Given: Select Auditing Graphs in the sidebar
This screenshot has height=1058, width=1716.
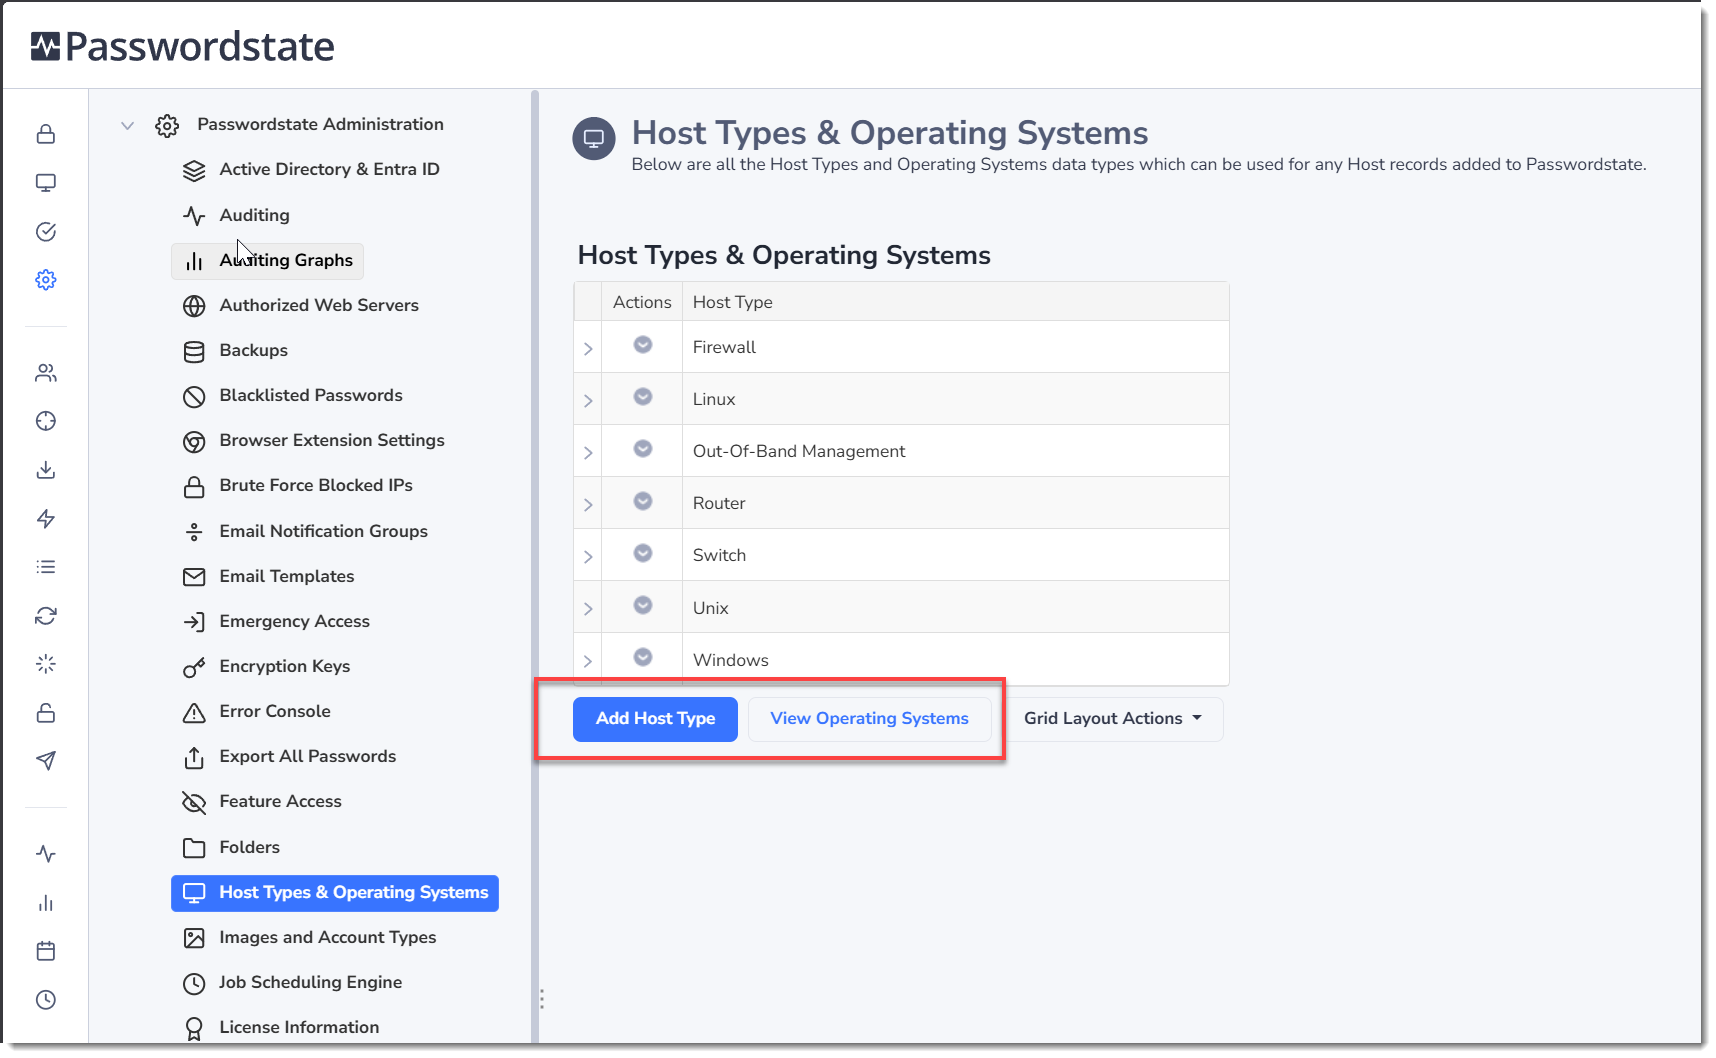Looking at the screenshot, I should tap(268, 260).
